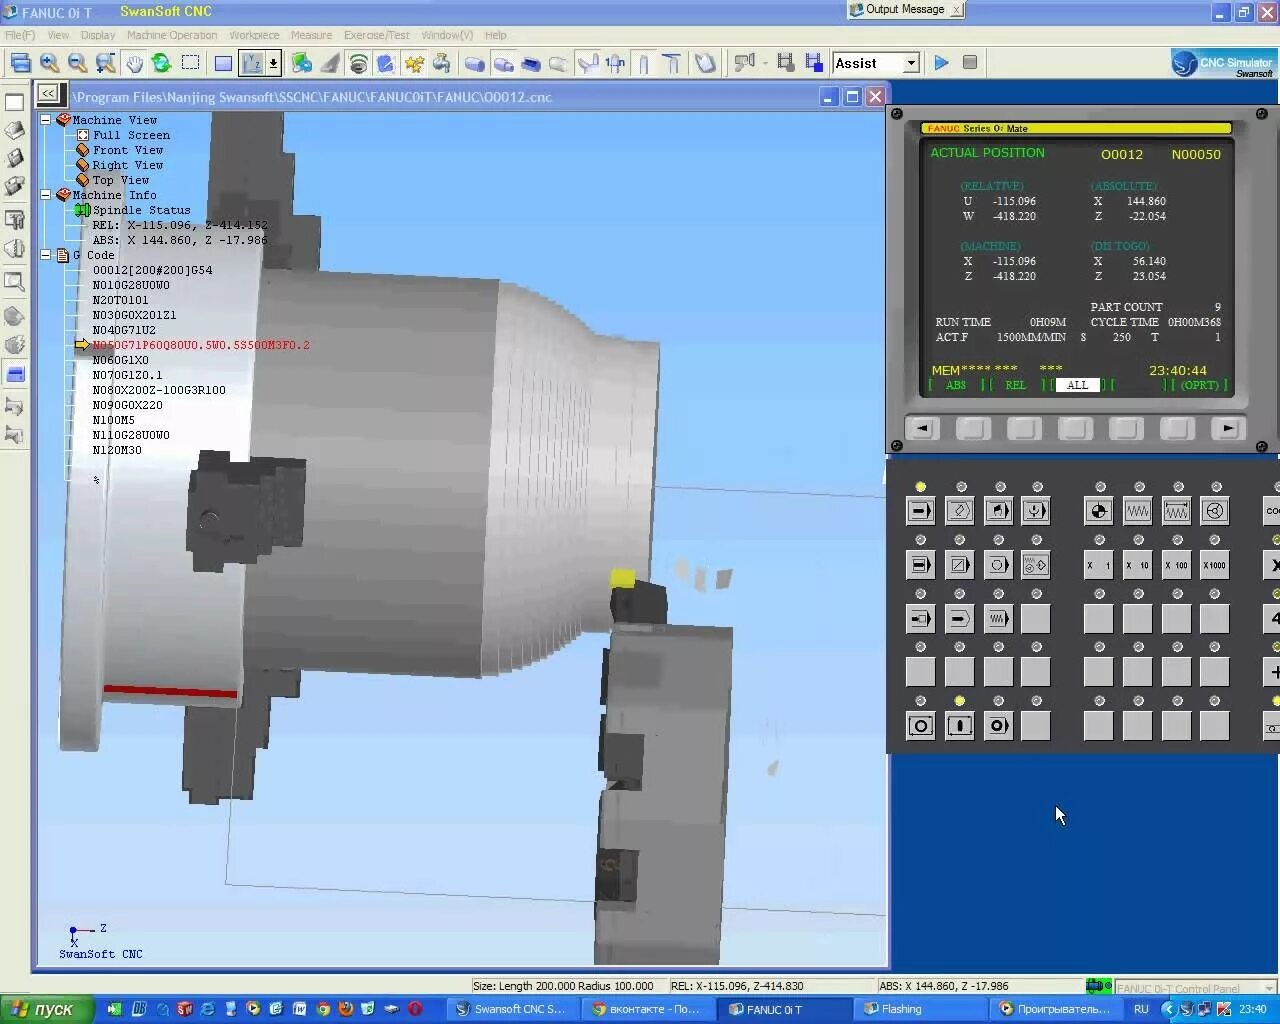The height and width of the screenshot is (1024, 1280).
Task: Open the File(F) menu
Action: [x=19, y=35]
